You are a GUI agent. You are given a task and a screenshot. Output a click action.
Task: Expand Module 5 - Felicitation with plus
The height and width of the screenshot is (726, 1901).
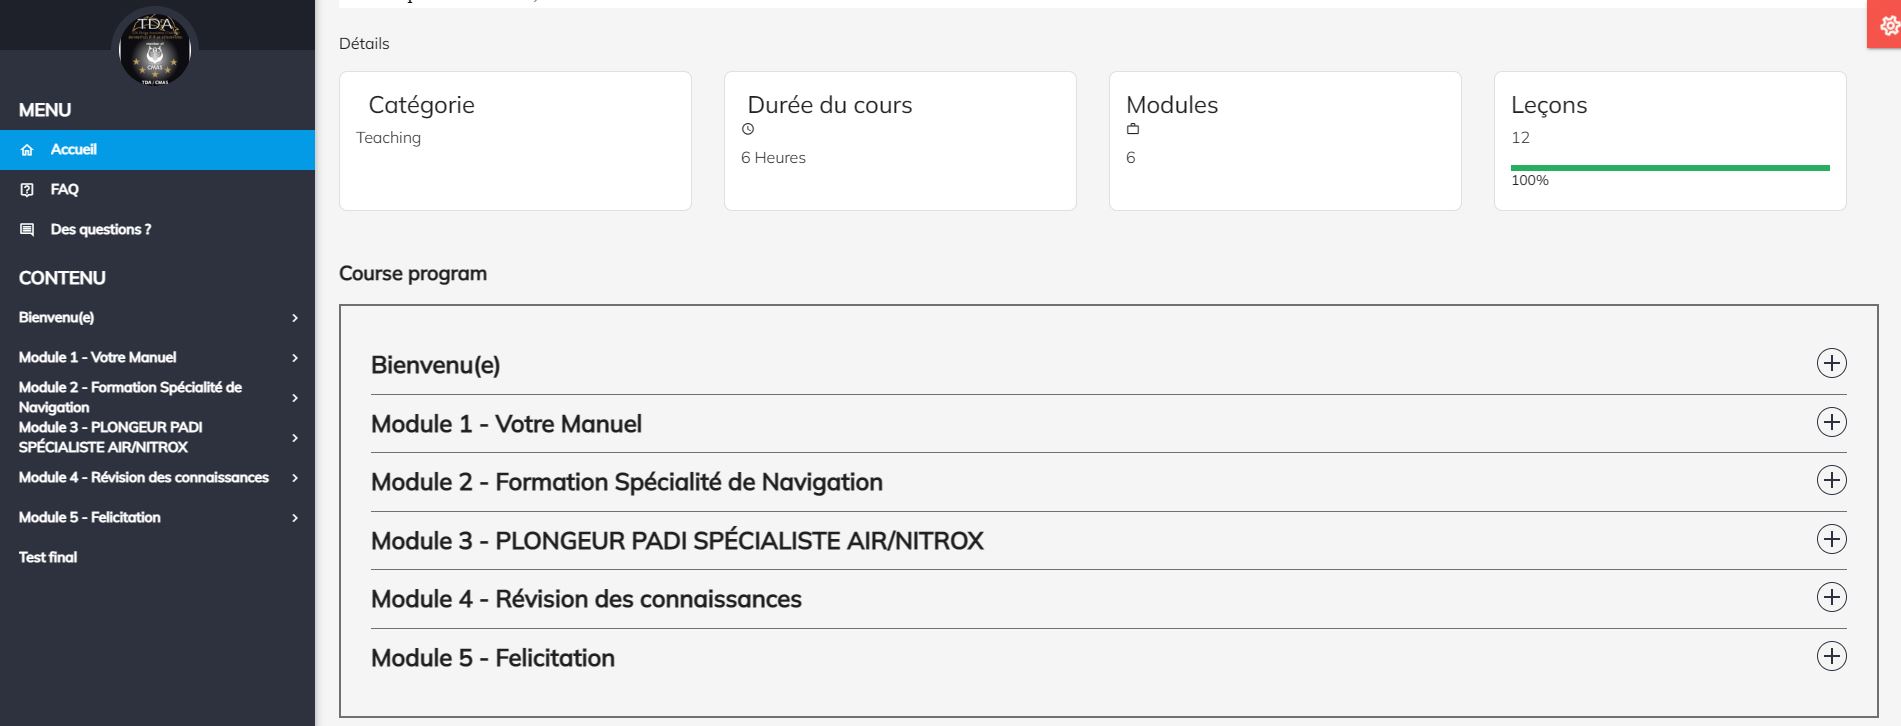click(1831, 657)
